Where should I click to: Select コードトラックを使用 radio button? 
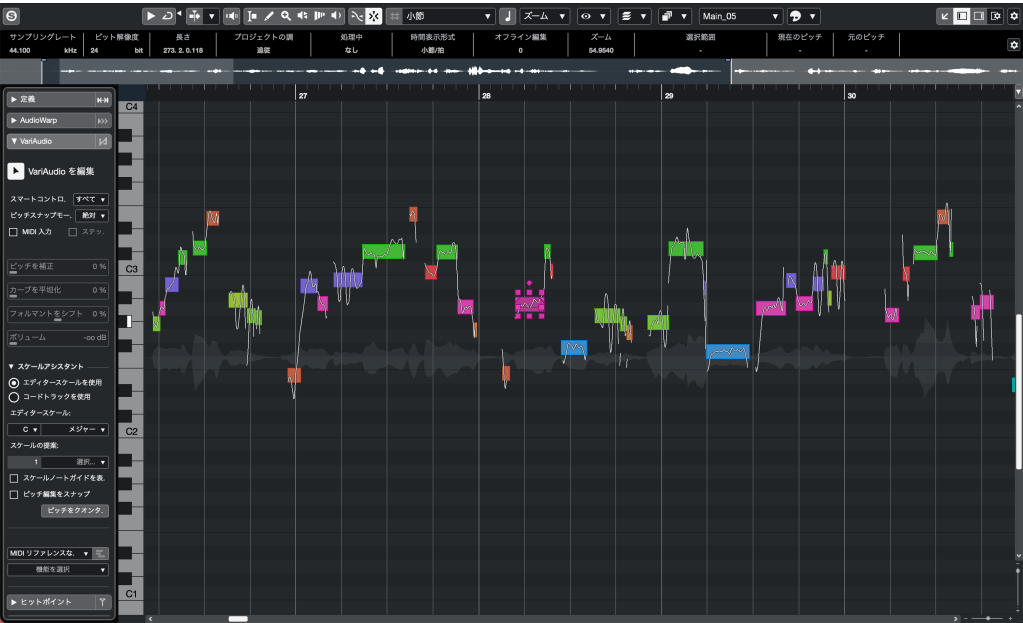pos(13,396)
